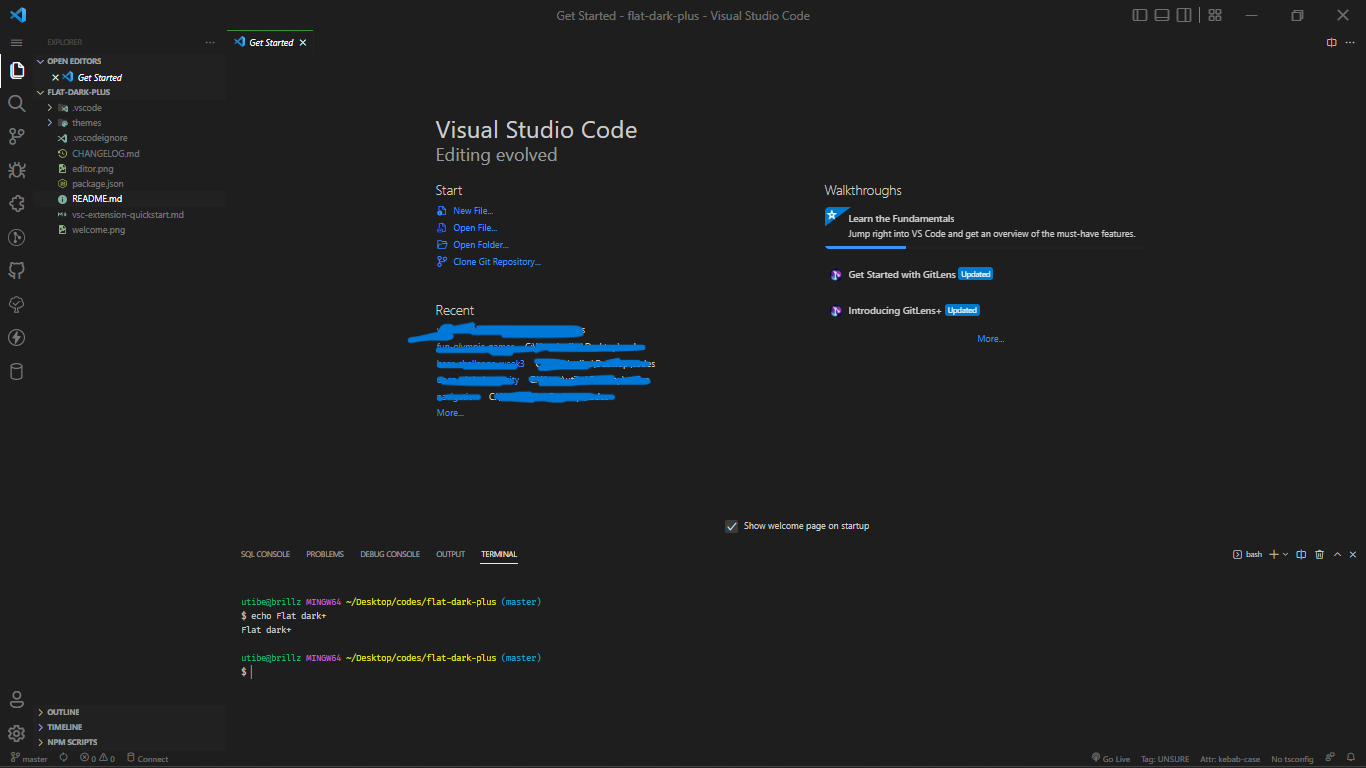
Task: Open CHANGELOG.md in the explorer
Action: [x=105, y=154]
